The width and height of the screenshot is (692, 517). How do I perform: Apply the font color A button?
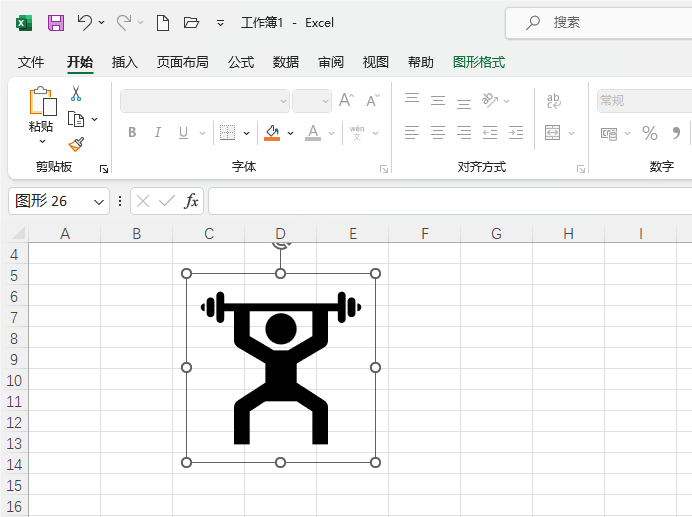click(x=313, y=132)
